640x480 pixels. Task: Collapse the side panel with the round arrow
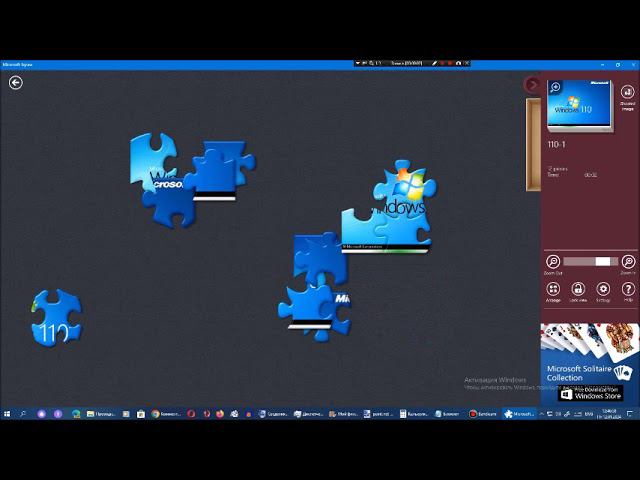[x=532, y=84]
